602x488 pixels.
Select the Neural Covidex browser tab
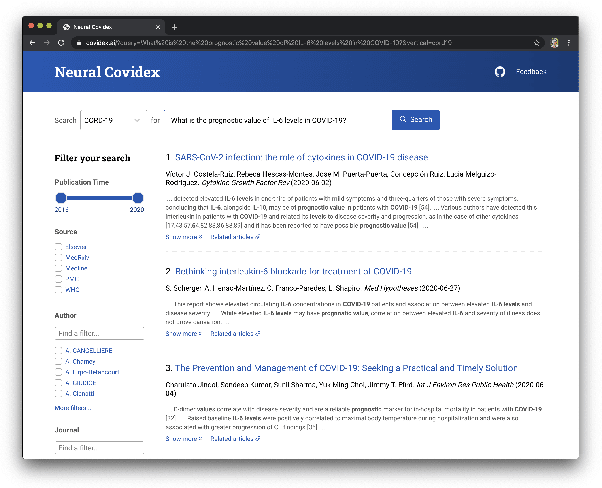111,27
